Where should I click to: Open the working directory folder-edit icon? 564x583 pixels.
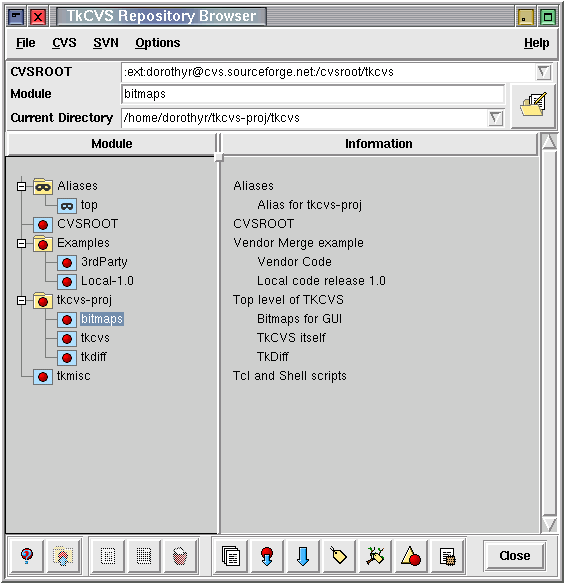533,106
